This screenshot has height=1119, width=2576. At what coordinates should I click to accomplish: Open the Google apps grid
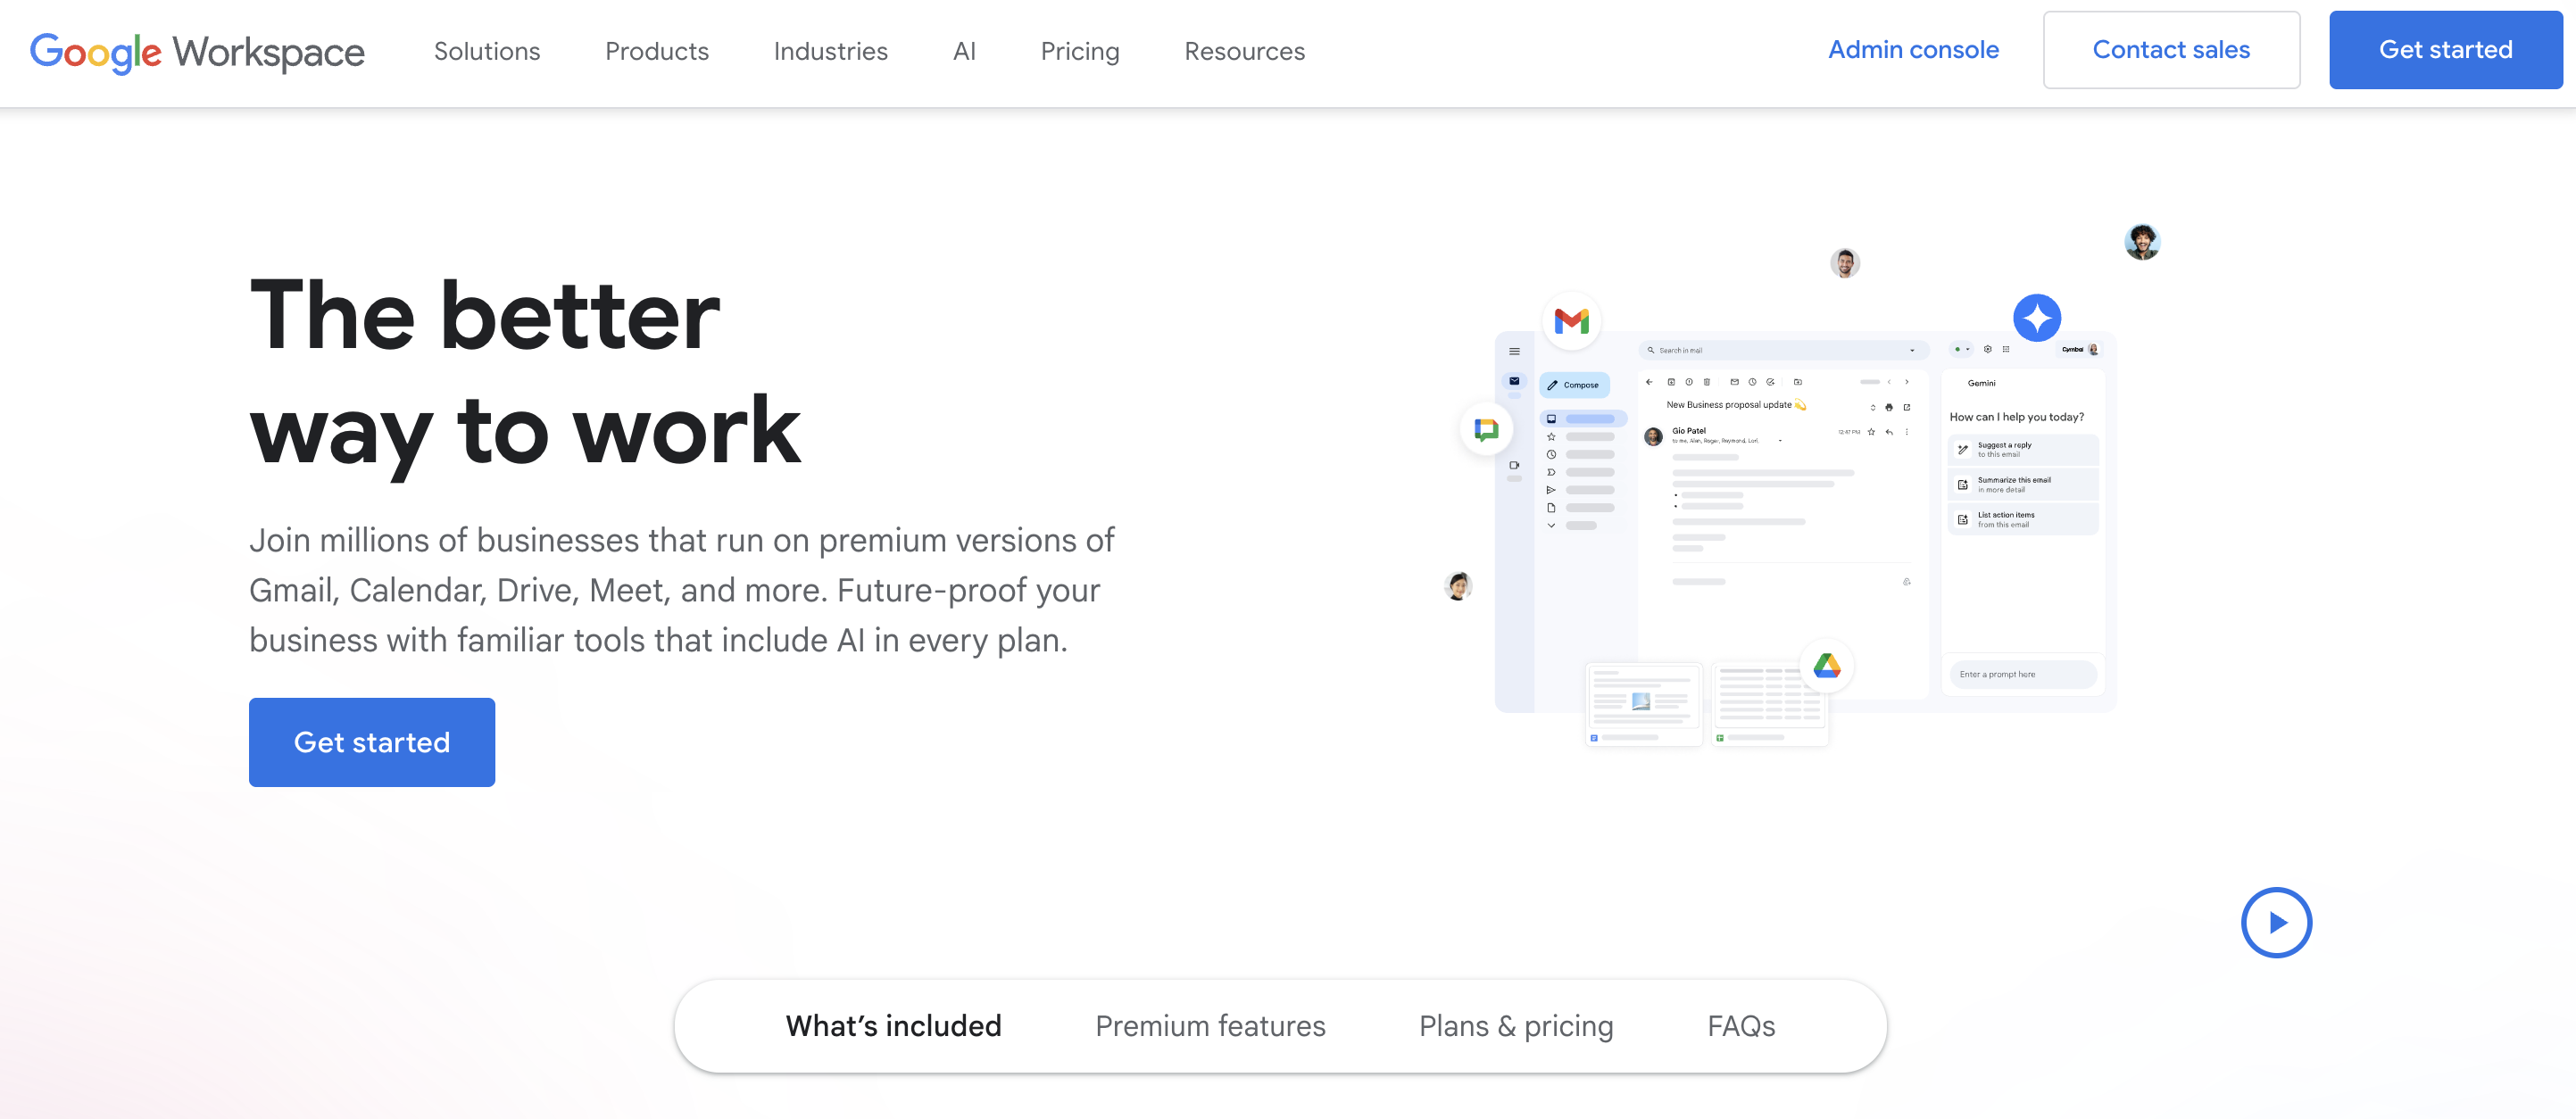[x=2006, y=350]
